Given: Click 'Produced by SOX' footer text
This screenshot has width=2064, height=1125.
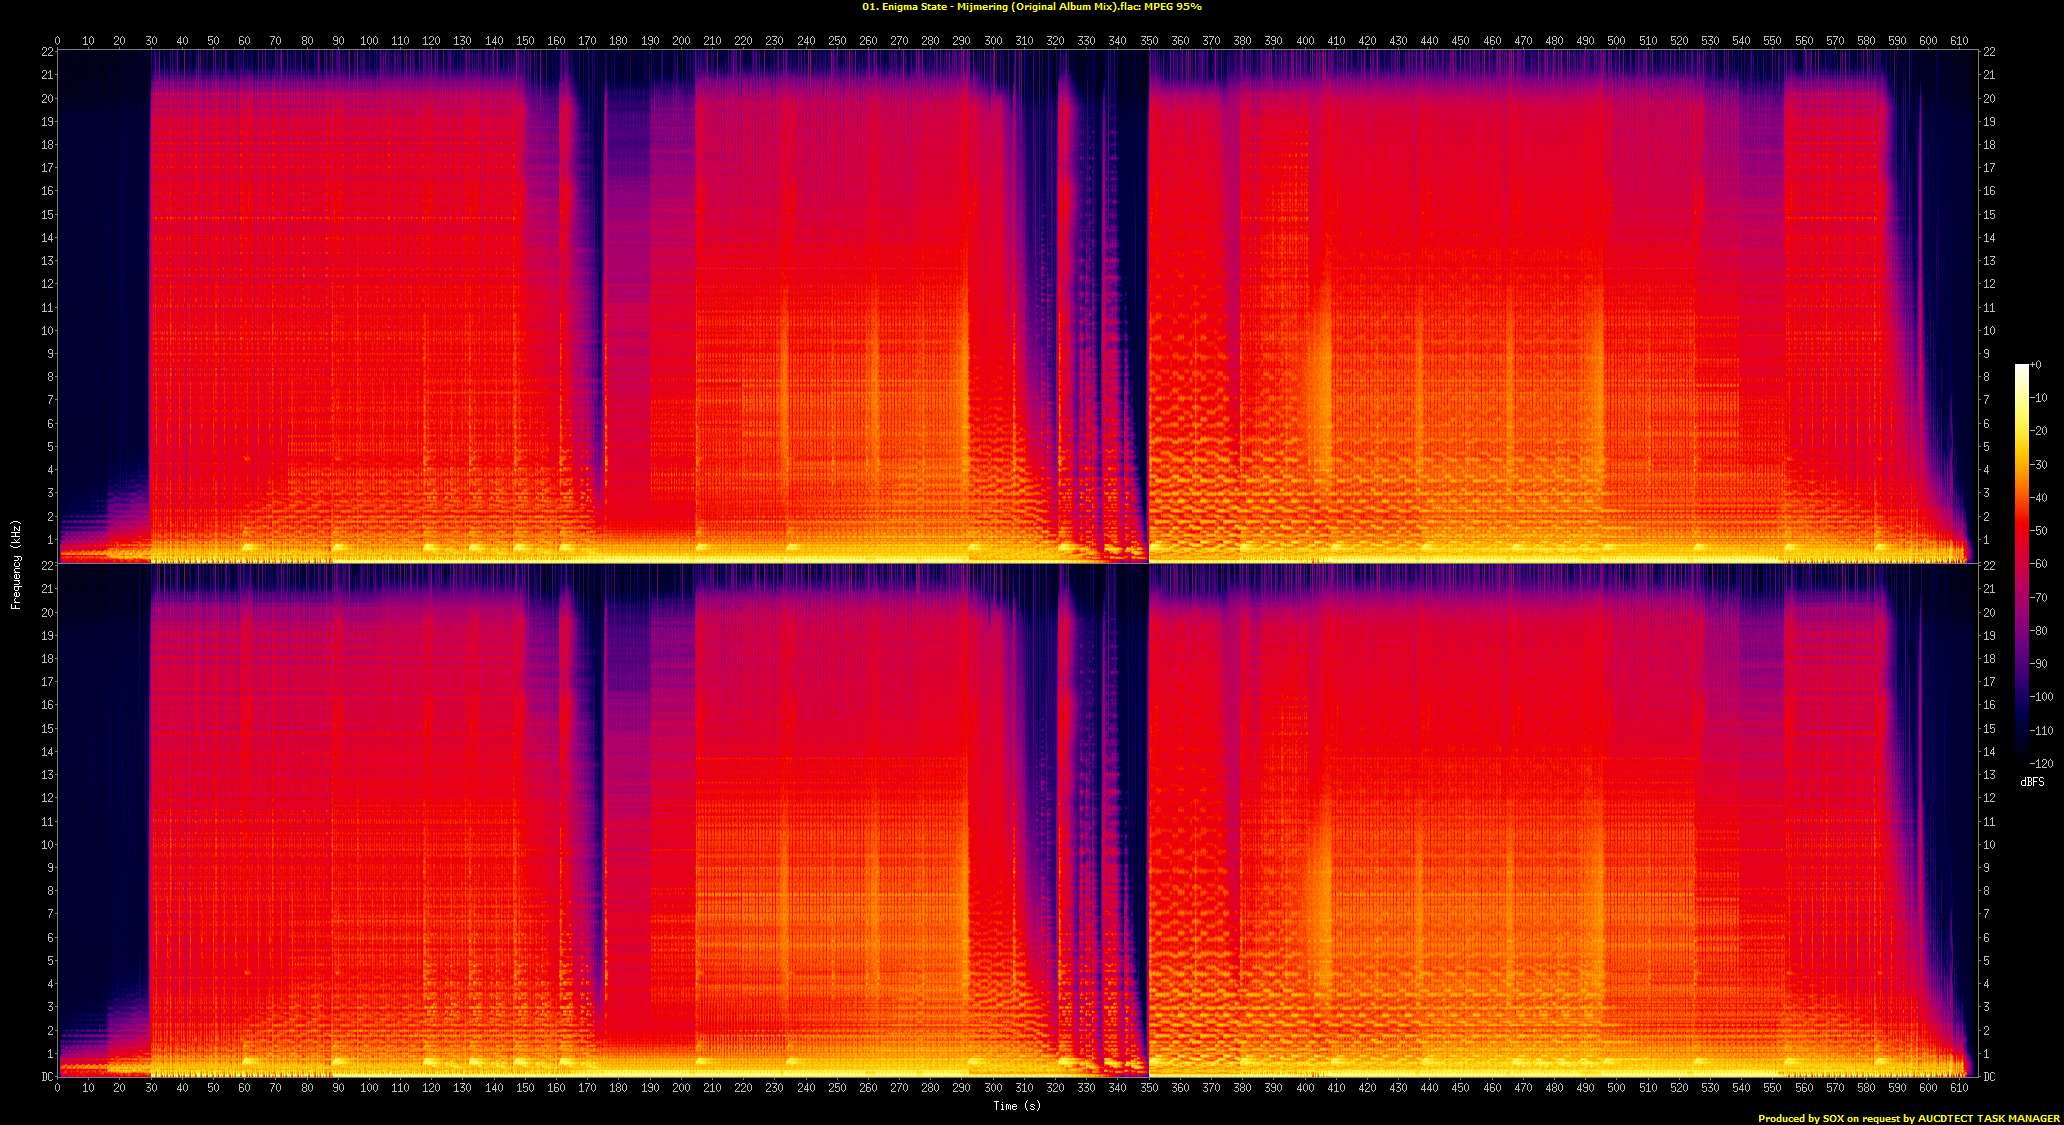Looking at the screenshot, I should point(1800,1118).
